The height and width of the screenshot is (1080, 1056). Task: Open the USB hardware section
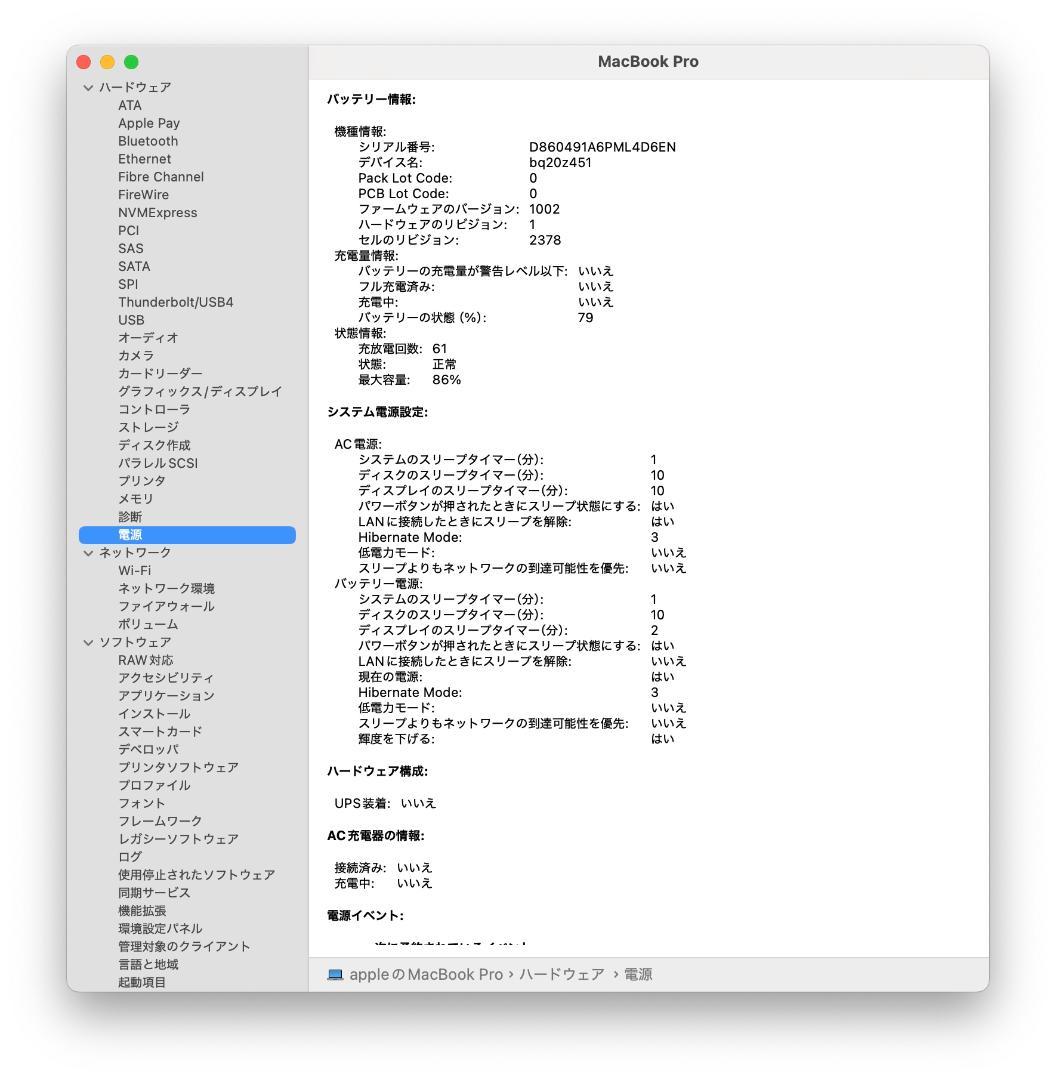[x=130, y=319]
